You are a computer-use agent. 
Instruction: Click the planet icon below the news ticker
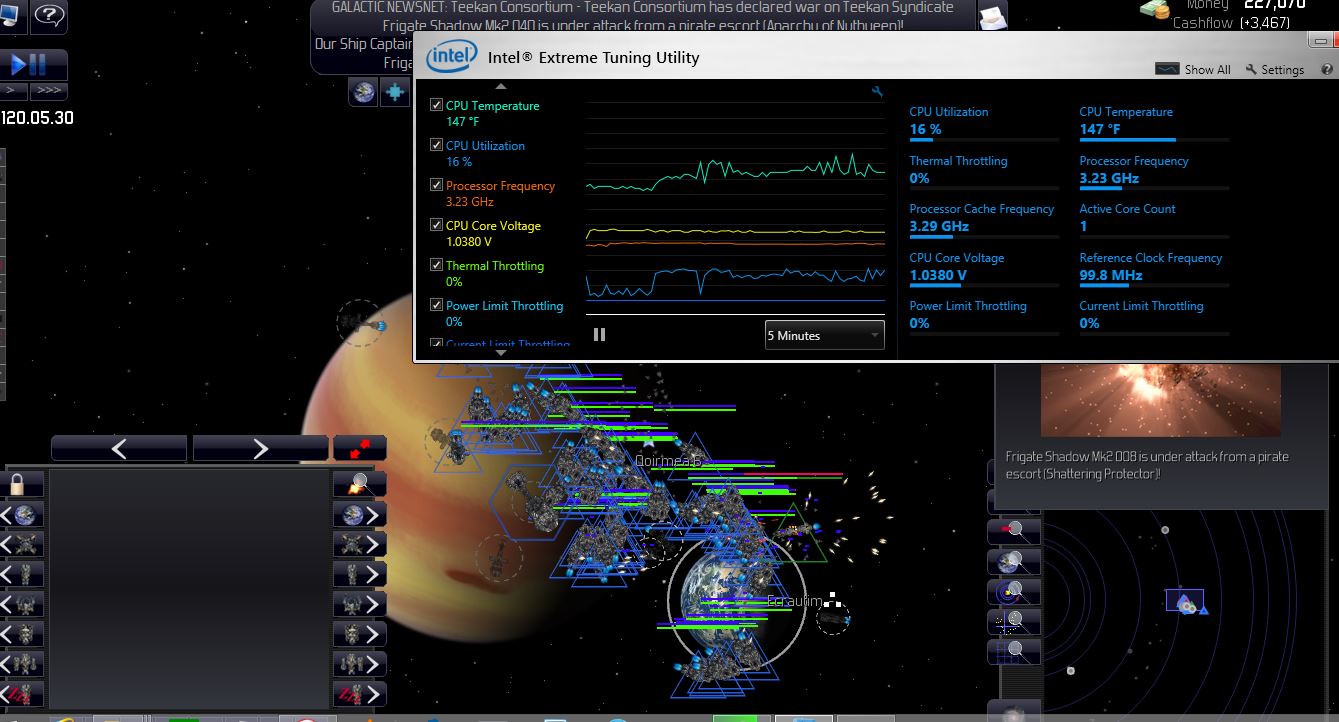coord(363,92)
